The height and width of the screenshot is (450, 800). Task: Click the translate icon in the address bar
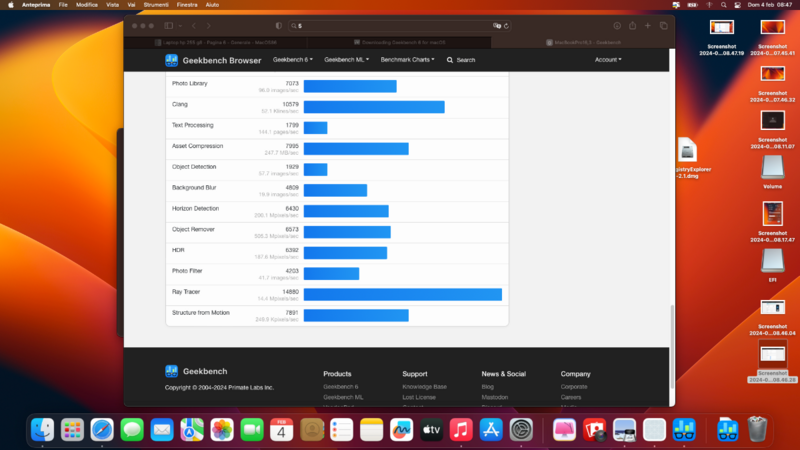tap(496, 26)
